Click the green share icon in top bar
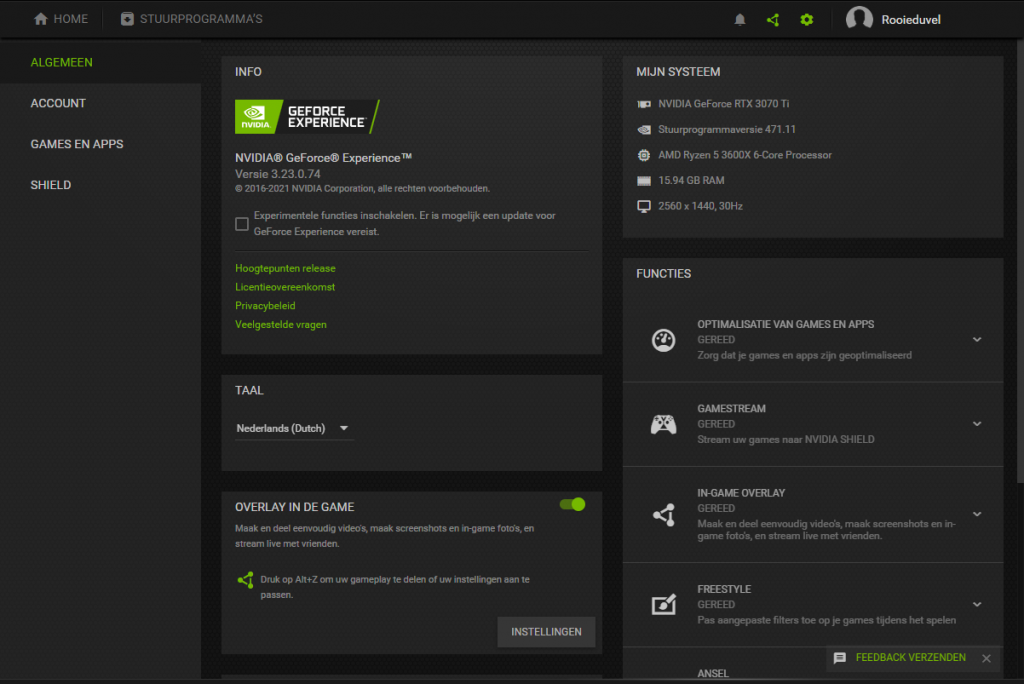Screen dimensions: 1024x684 (x=773, y=20)
